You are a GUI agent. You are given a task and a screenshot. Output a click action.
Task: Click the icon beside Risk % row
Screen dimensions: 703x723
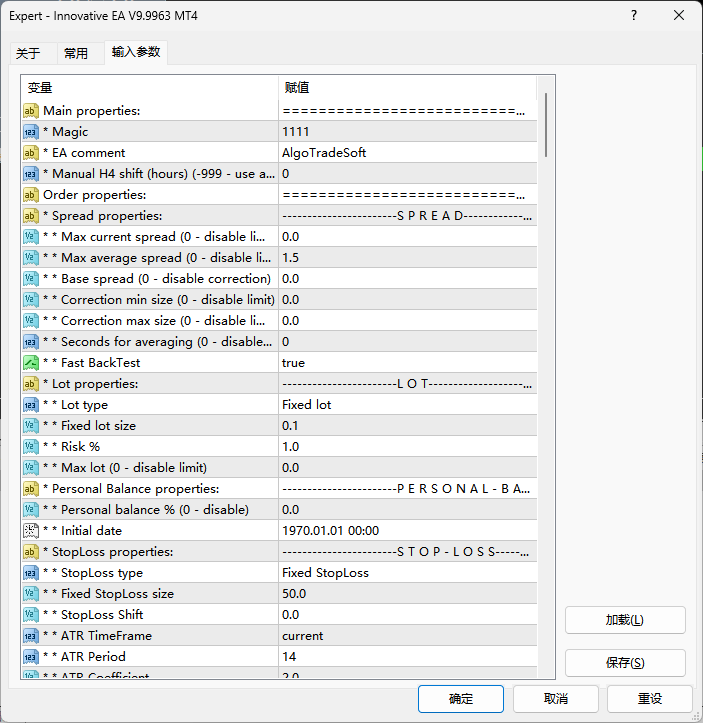coord(31,447)
